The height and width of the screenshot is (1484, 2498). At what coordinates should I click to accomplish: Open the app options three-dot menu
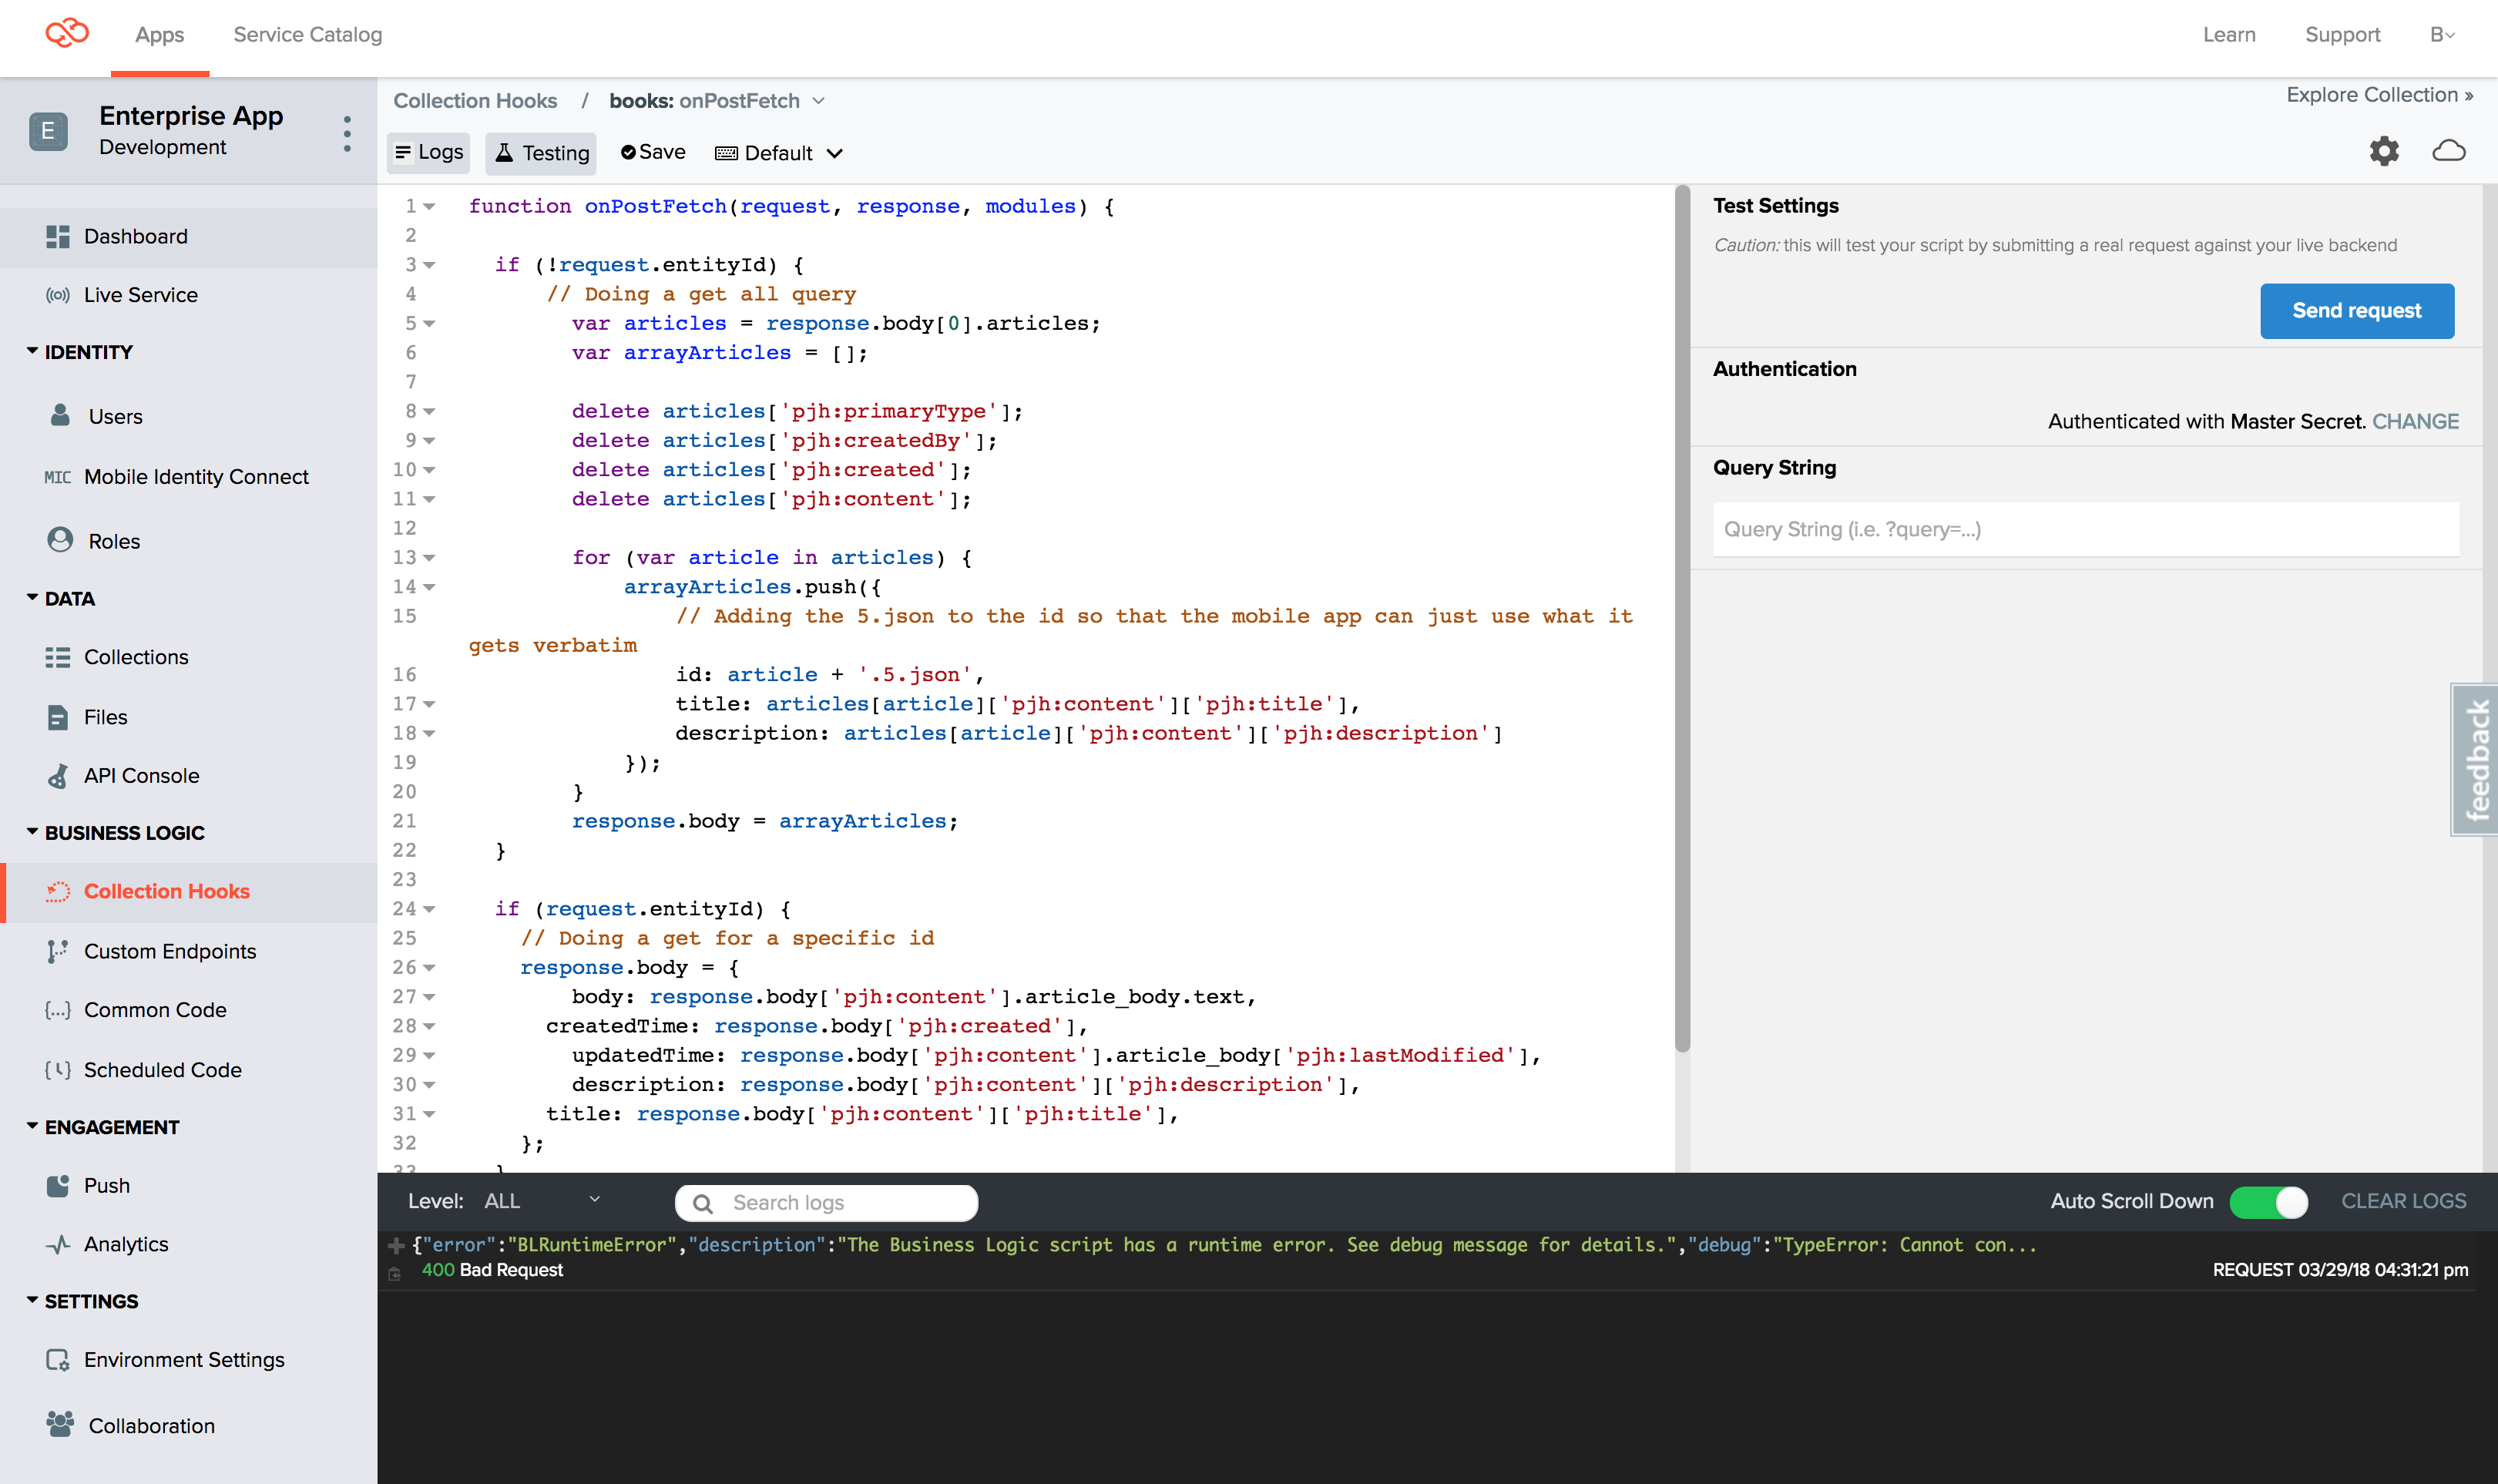tap(347, 133)
